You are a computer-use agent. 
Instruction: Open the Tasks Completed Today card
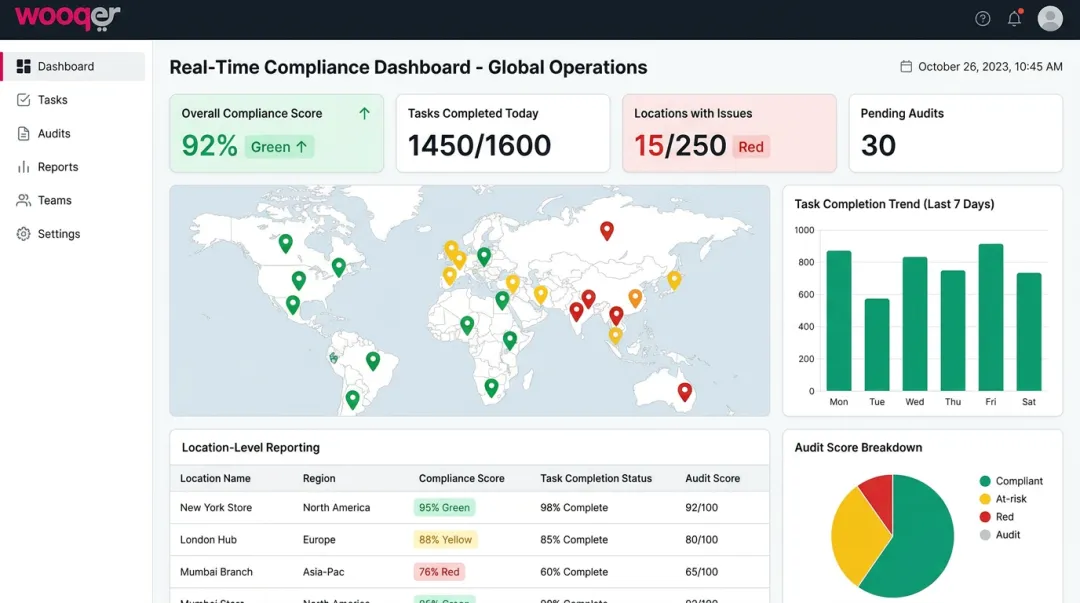pos(503,133)
